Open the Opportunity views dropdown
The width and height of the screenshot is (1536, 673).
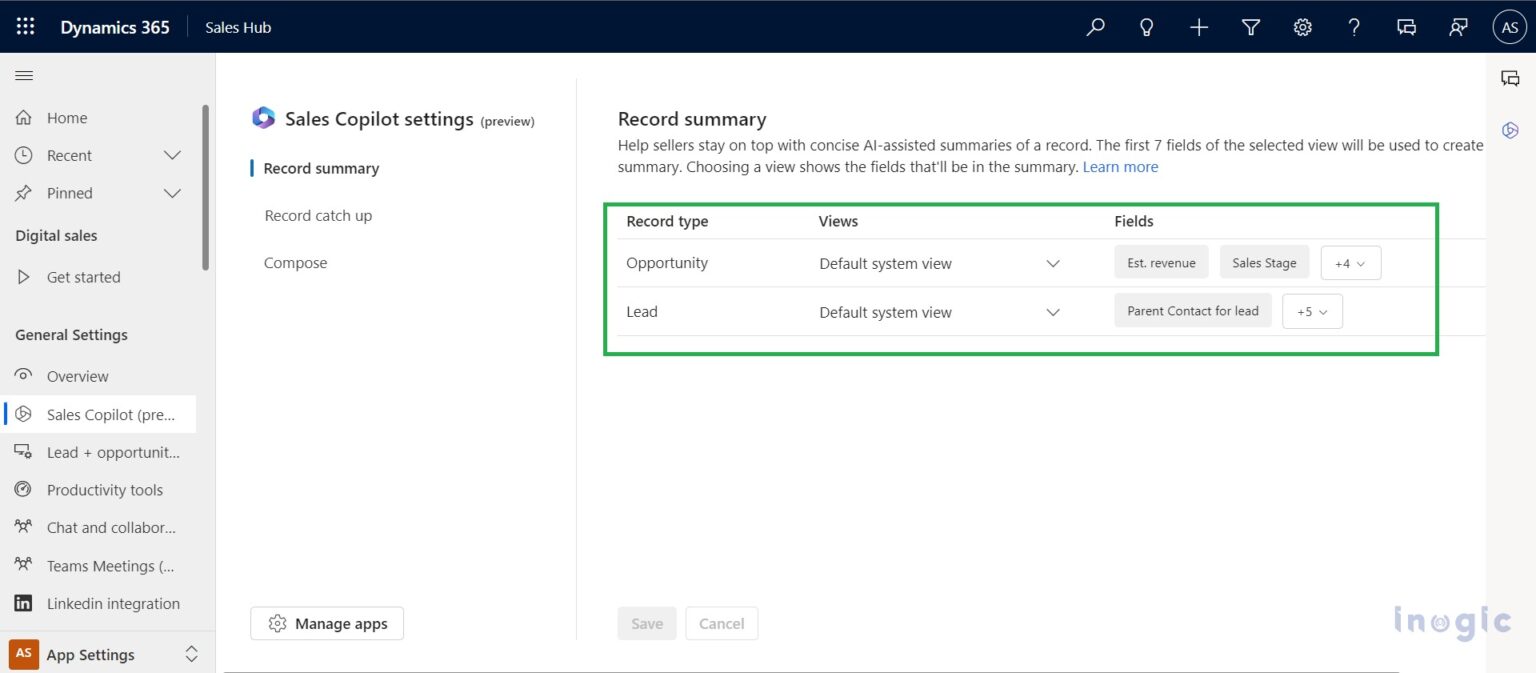tap(1052, 263)
